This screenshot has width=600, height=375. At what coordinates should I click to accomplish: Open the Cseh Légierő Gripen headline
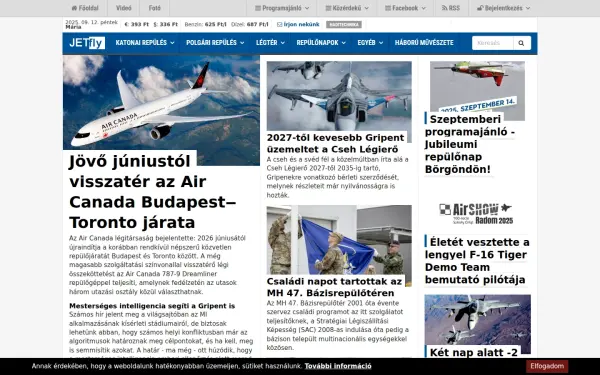tap(336, 143)
